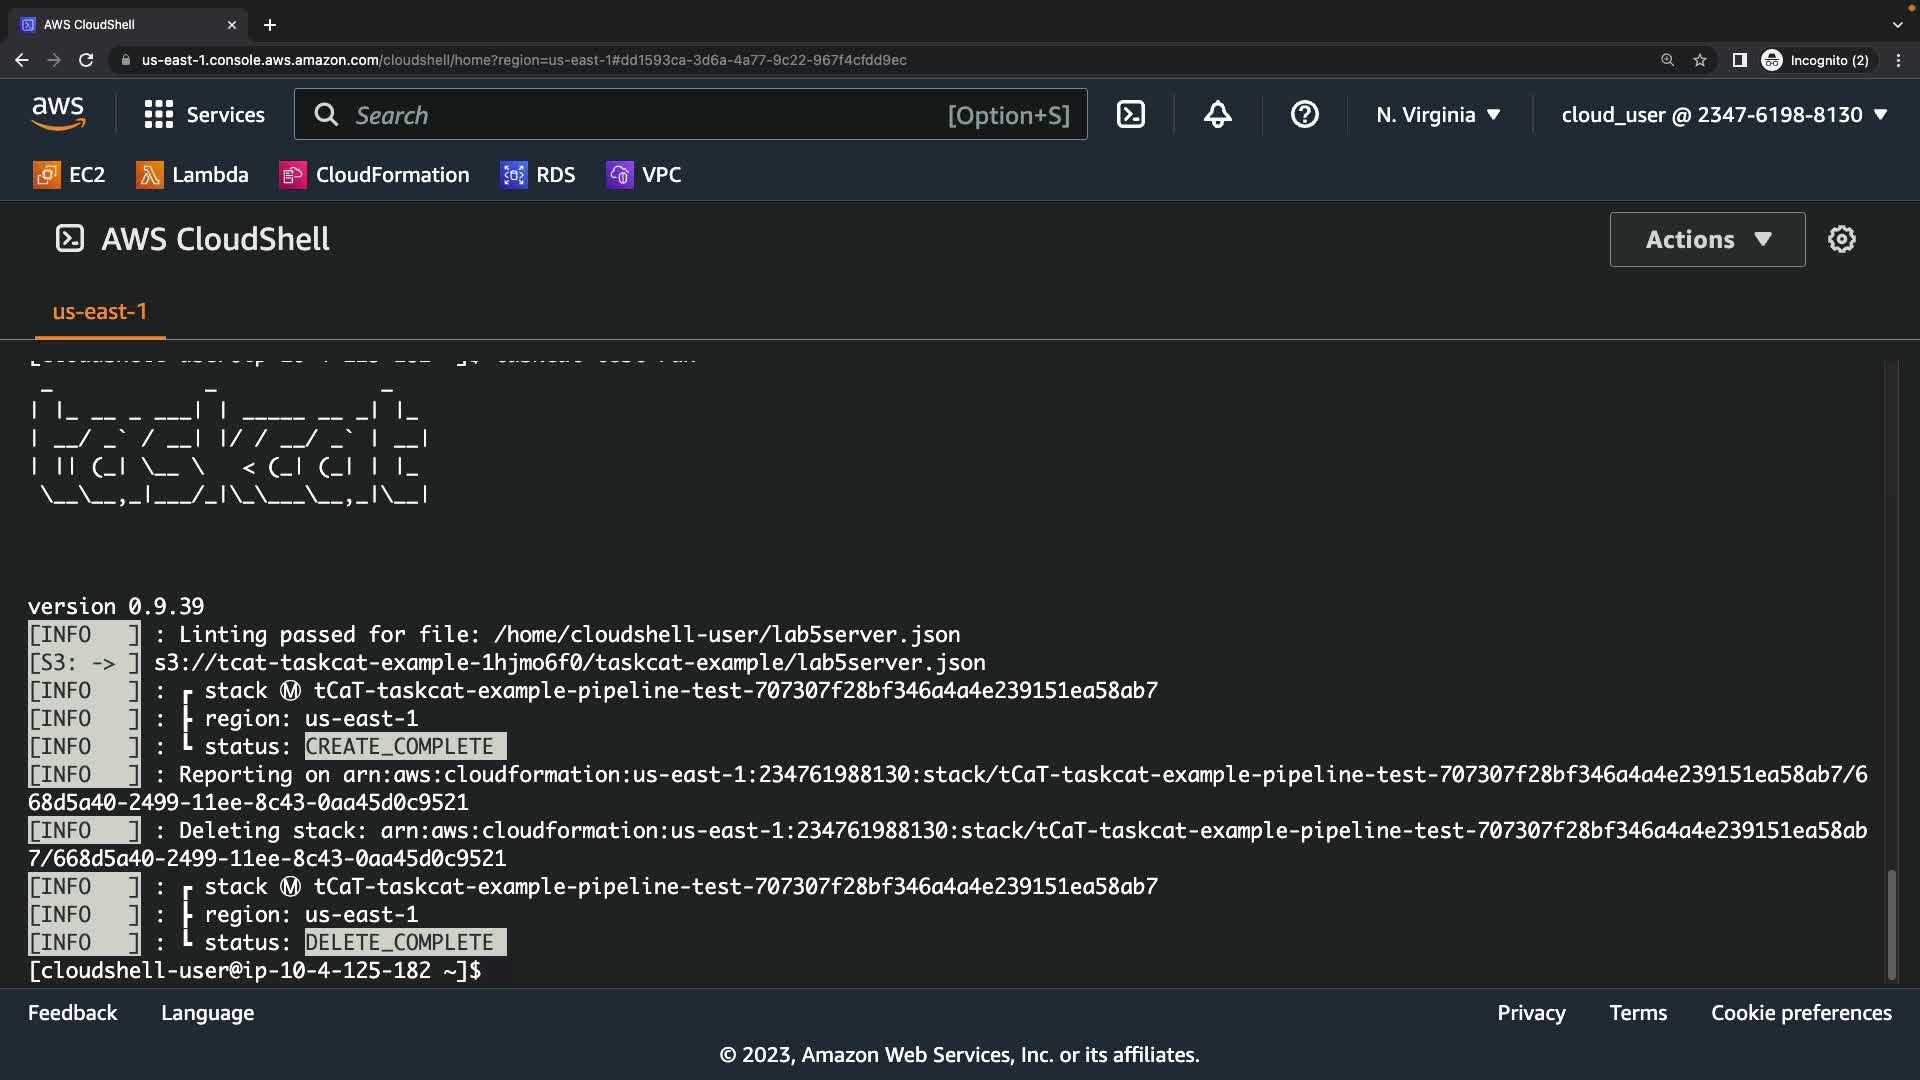The width and height of the screenshot is (1920, 1080).
Task: Open a new browser tab
Action: coord(270,25)
